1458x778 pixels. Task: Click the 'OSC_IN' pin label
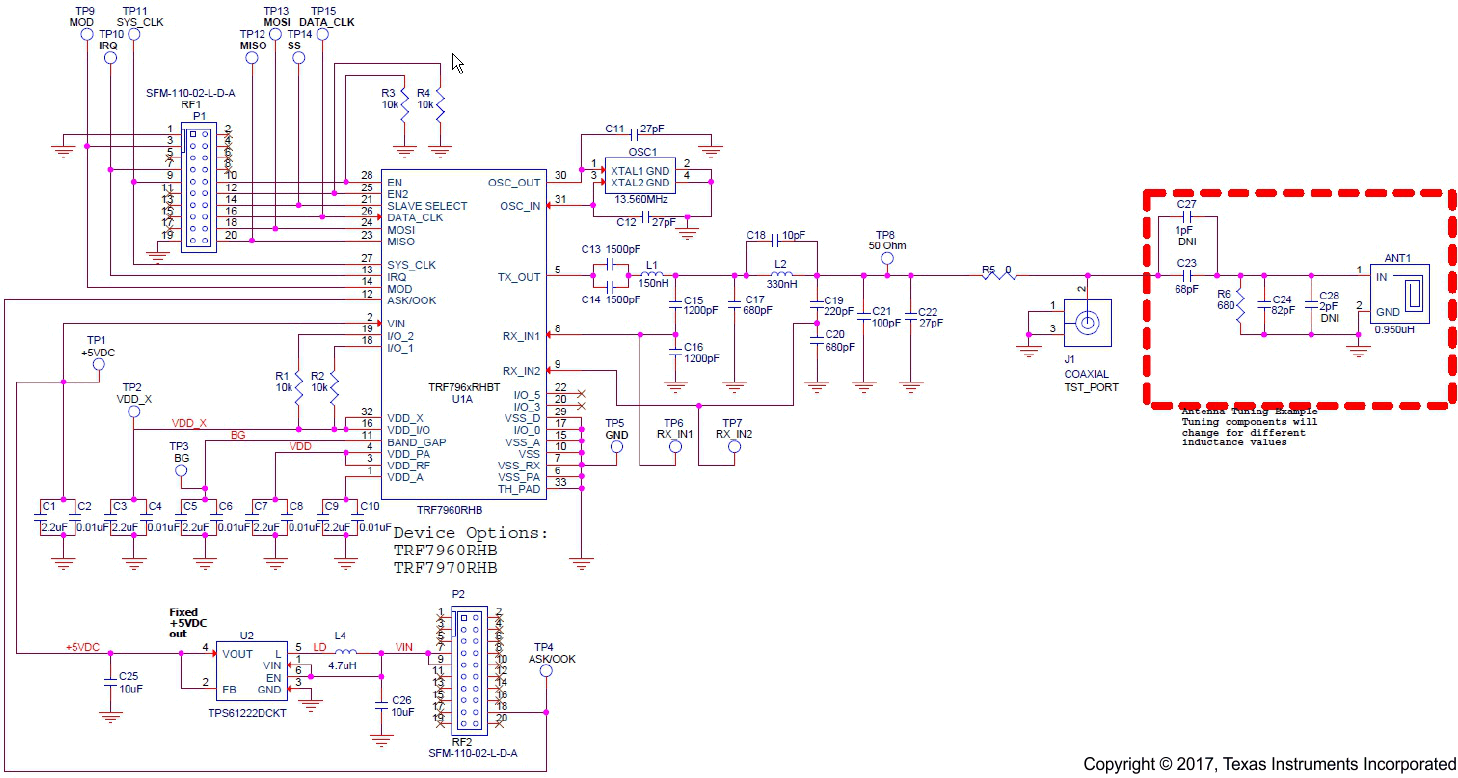tap(521, 206)
